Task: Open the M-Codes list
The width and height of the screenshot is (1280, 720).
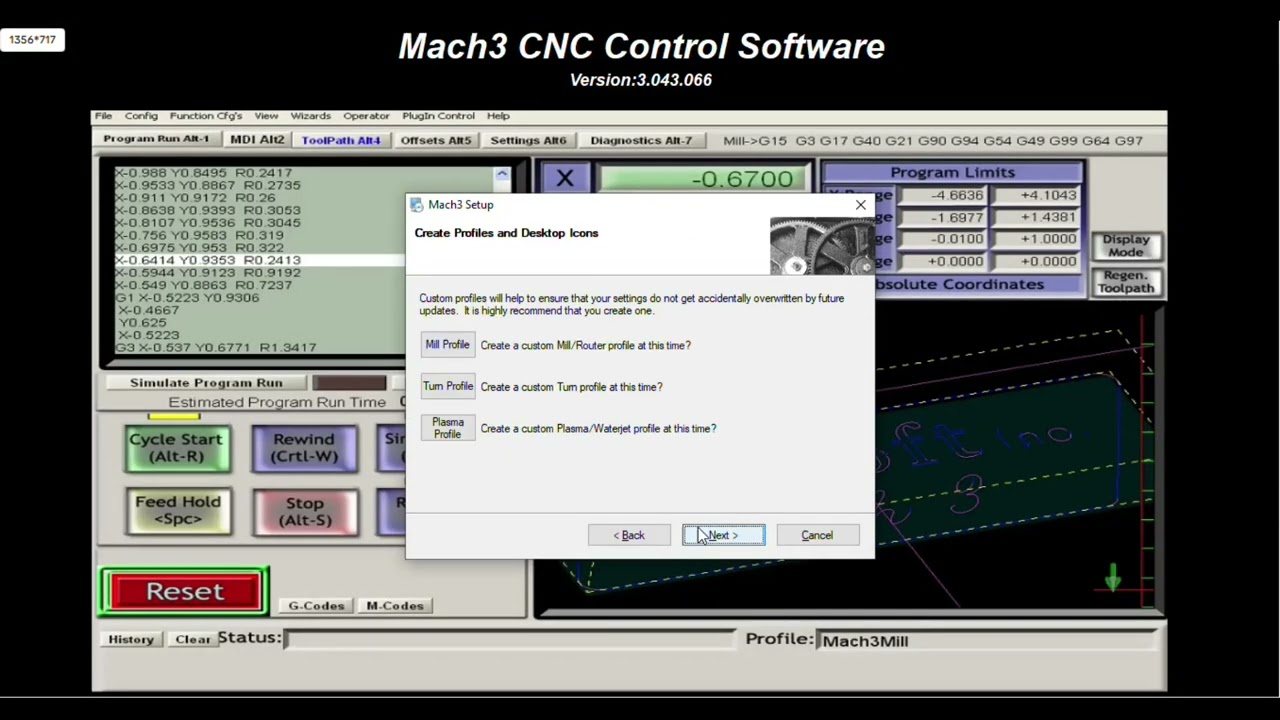Action: [x=394, y=605]
